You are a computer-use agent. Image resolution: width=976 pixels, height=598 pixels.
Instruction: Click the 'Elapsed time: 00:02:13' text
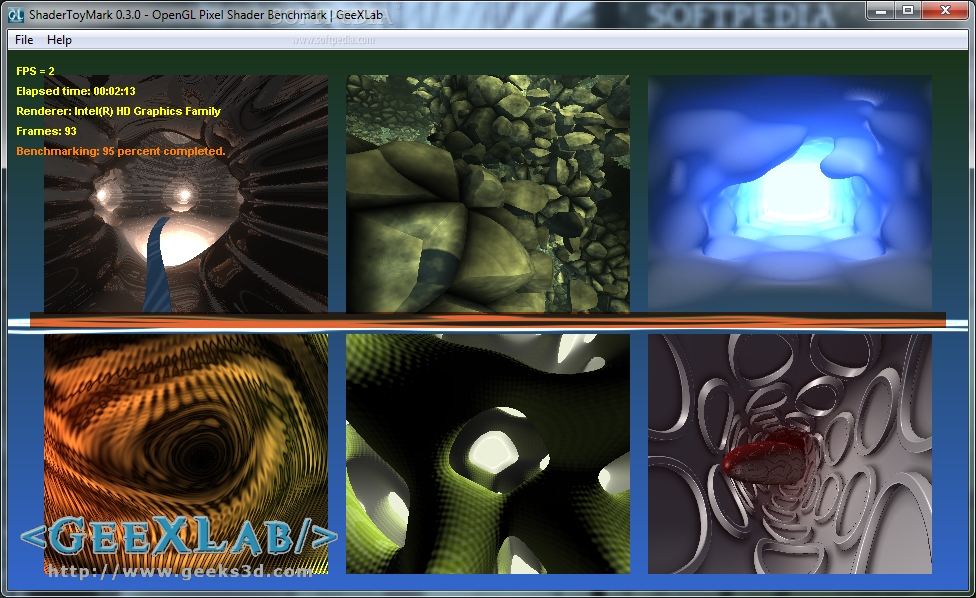click(76, 91)
